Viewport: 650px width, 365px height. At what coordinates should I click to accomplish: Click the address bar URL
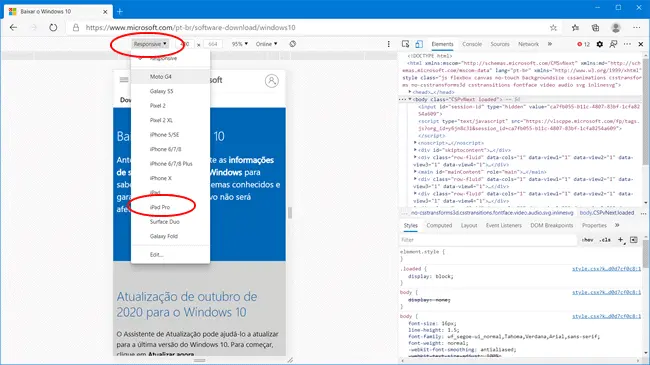[190, 28]
